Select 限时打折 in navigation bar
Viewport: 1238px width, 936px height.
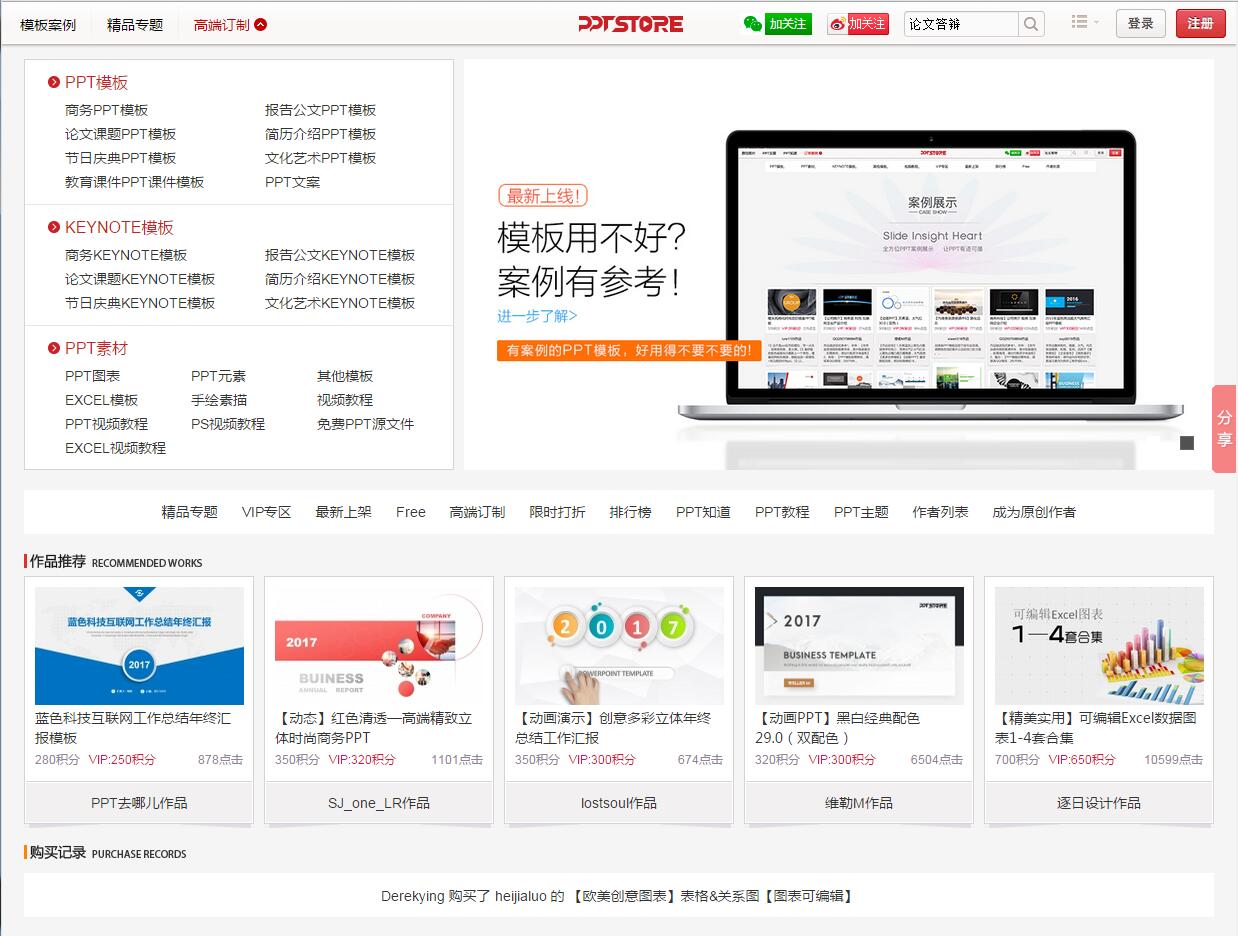click(558, 512)
